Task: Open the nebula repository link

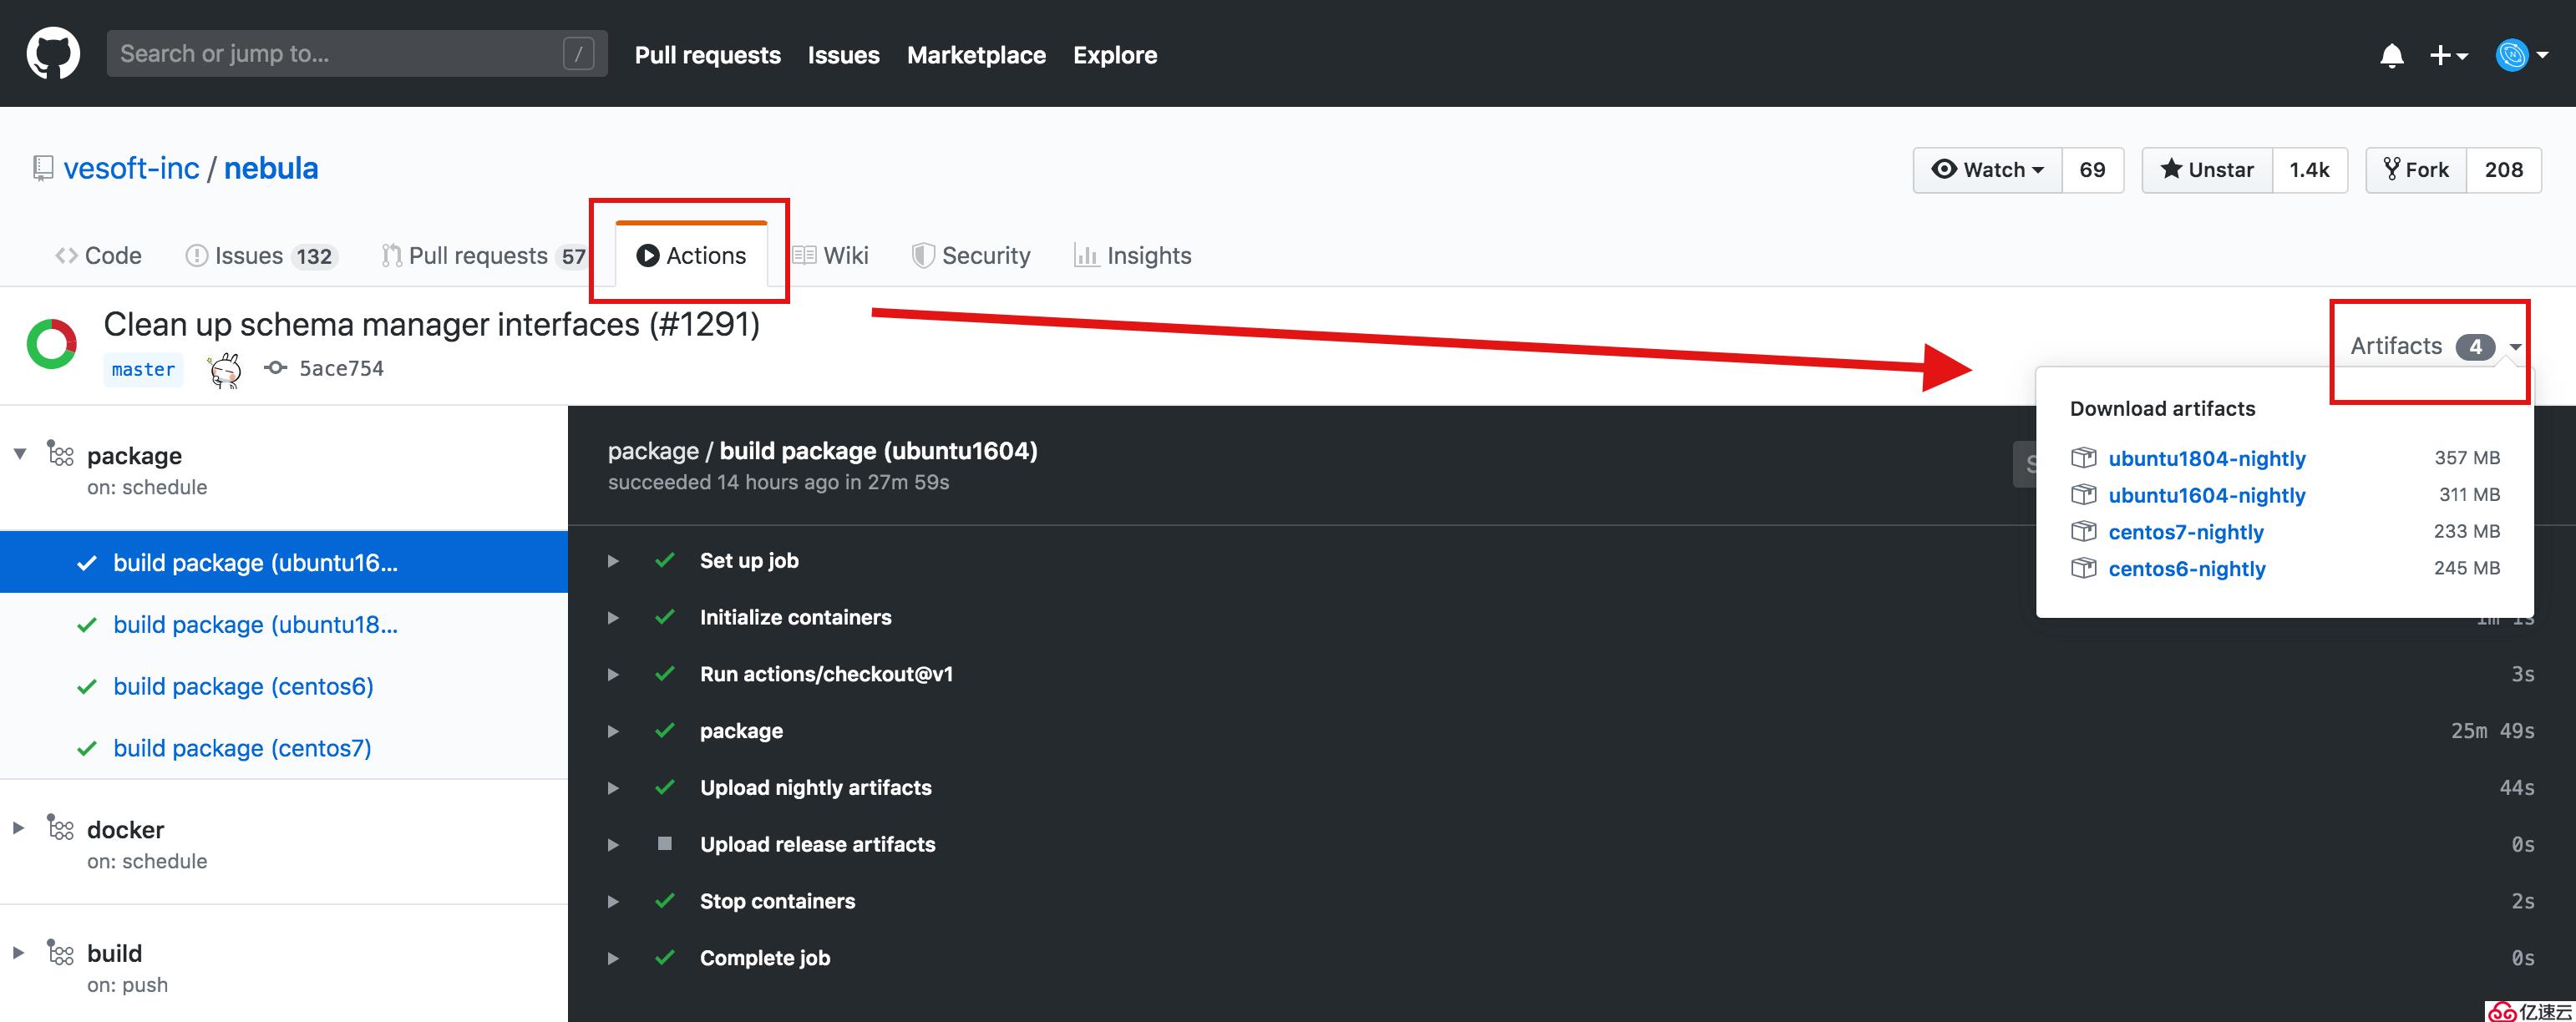Action: [271, 168]
